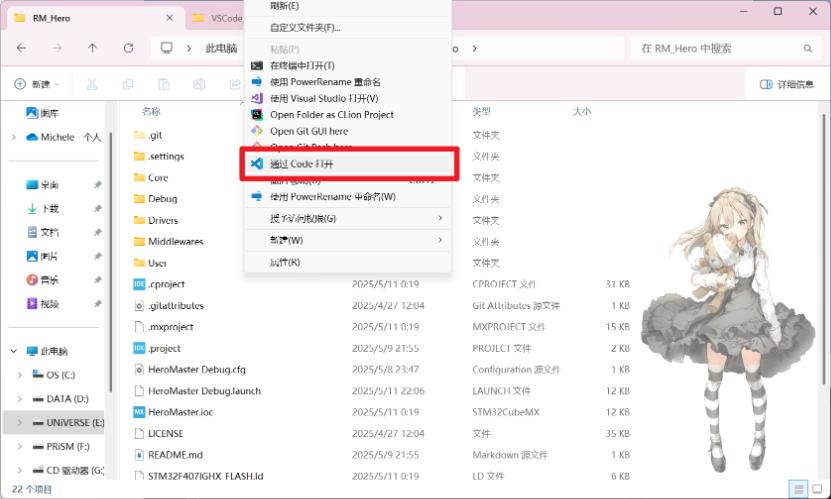Open 图库 in the navigation pane
This screenshot has width=831, height=499.
click(x=42, y=113)
